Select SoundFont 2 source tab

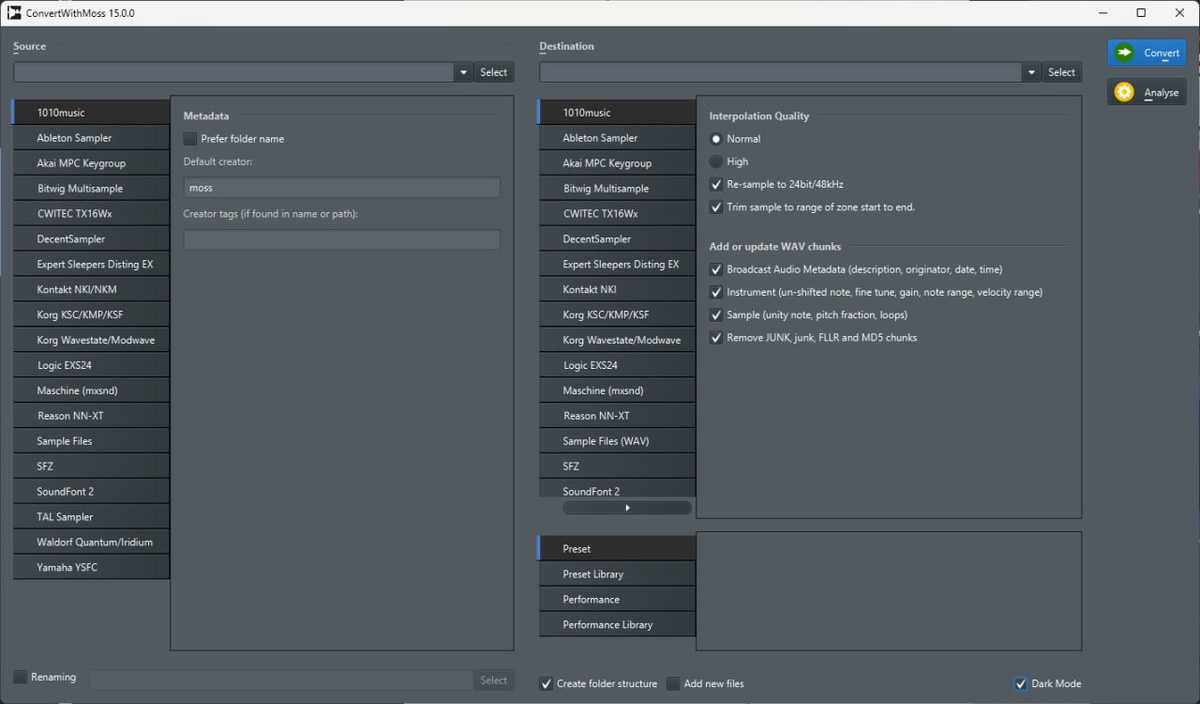point(92,491)
